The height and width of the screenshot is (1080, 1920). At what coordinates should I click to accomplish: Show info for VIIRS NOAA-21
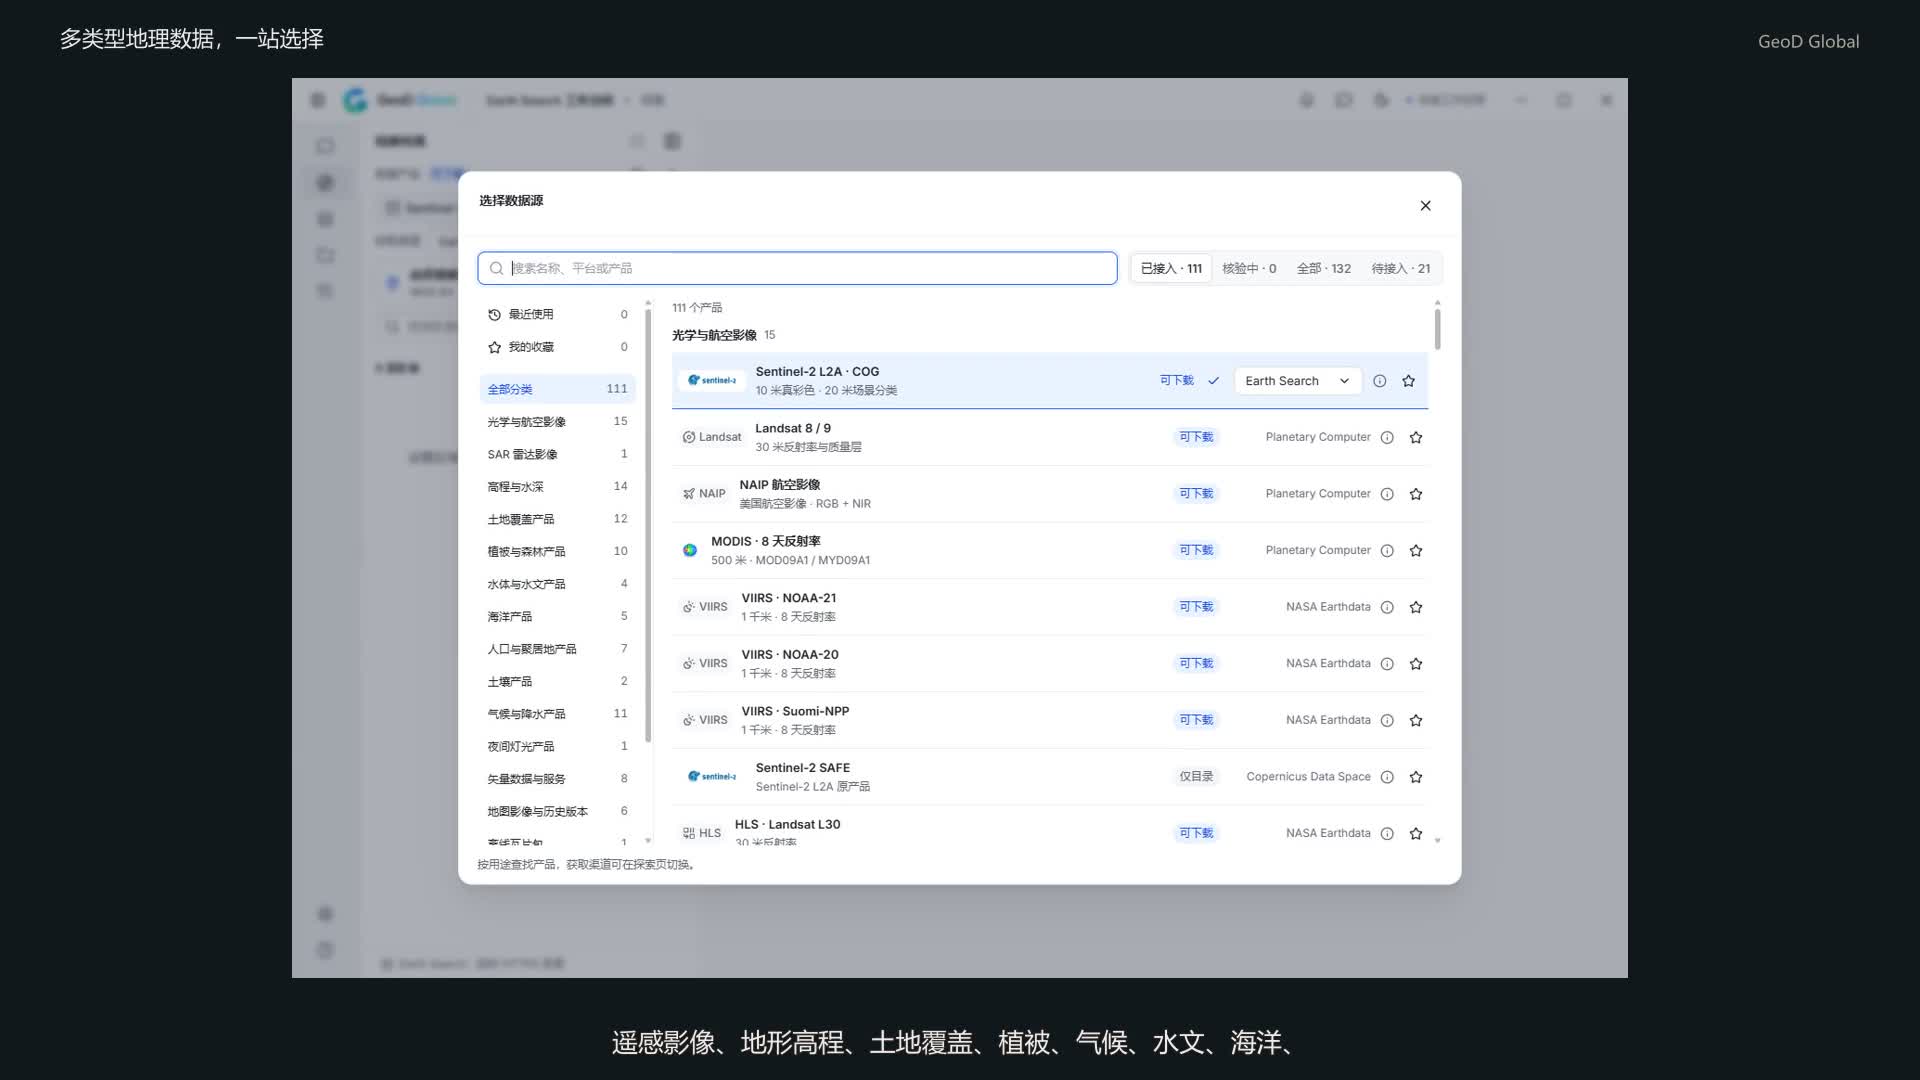tap(1387, 607)
